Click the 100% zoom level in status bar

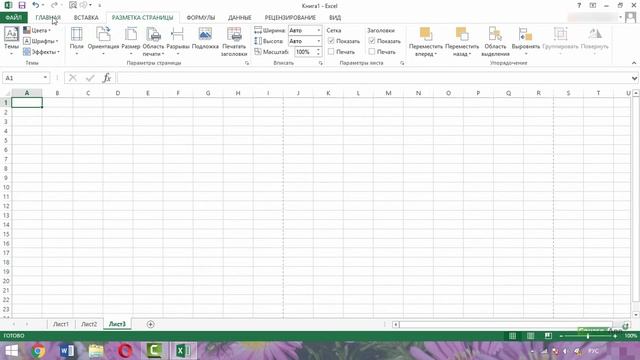pos(631,336)
